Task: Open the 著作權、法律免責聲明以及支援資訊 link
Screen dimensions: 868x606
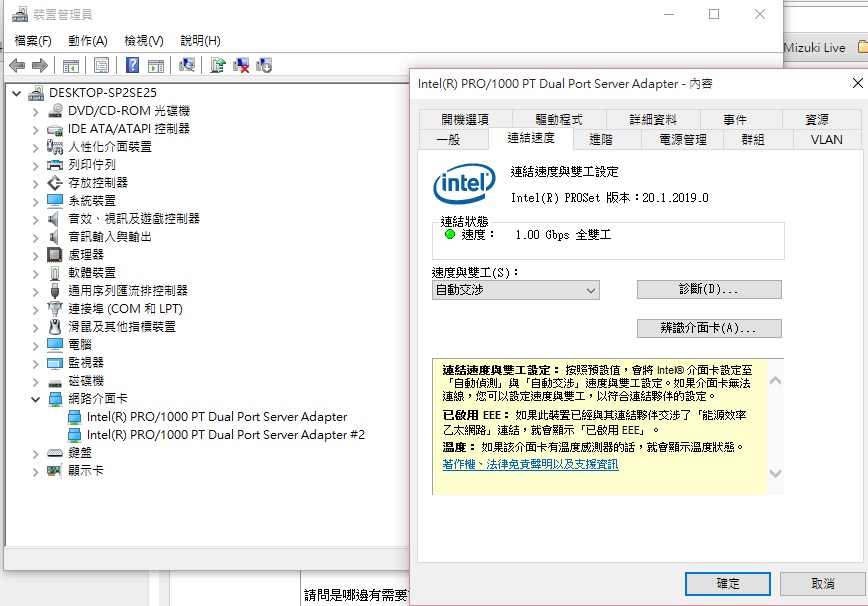Action: [x=530, y=464]
